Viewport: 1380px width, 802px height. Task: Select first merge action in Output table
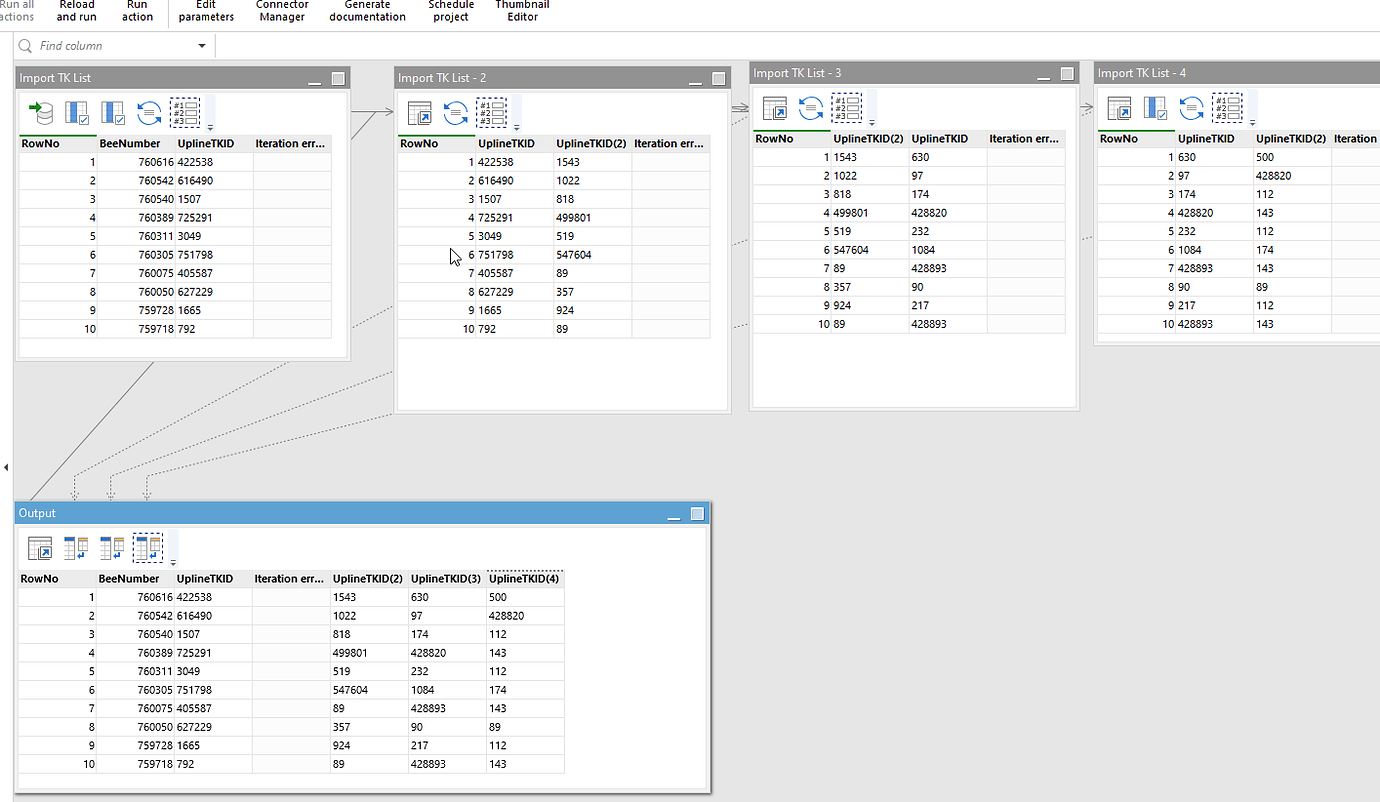[76, 547]
